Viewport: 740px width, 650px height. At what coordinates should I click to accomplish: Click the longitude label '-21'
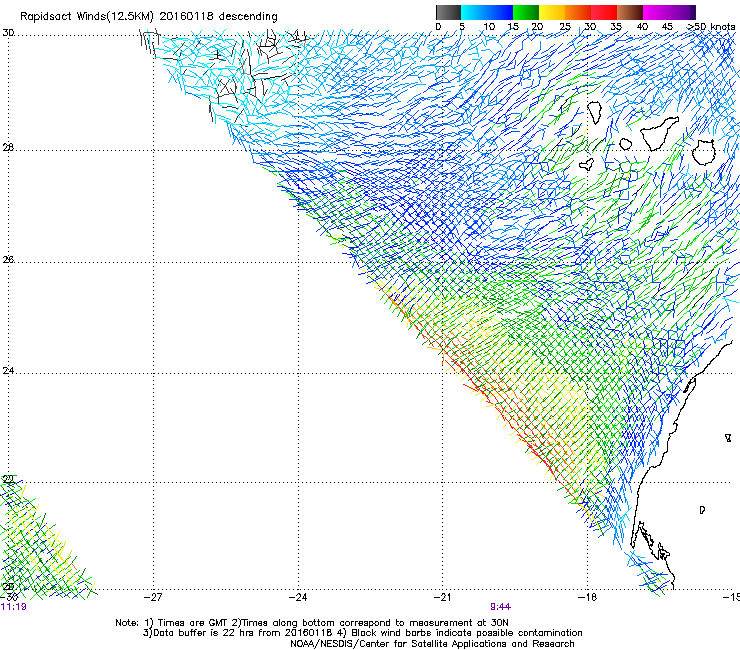tap(442, 597)
